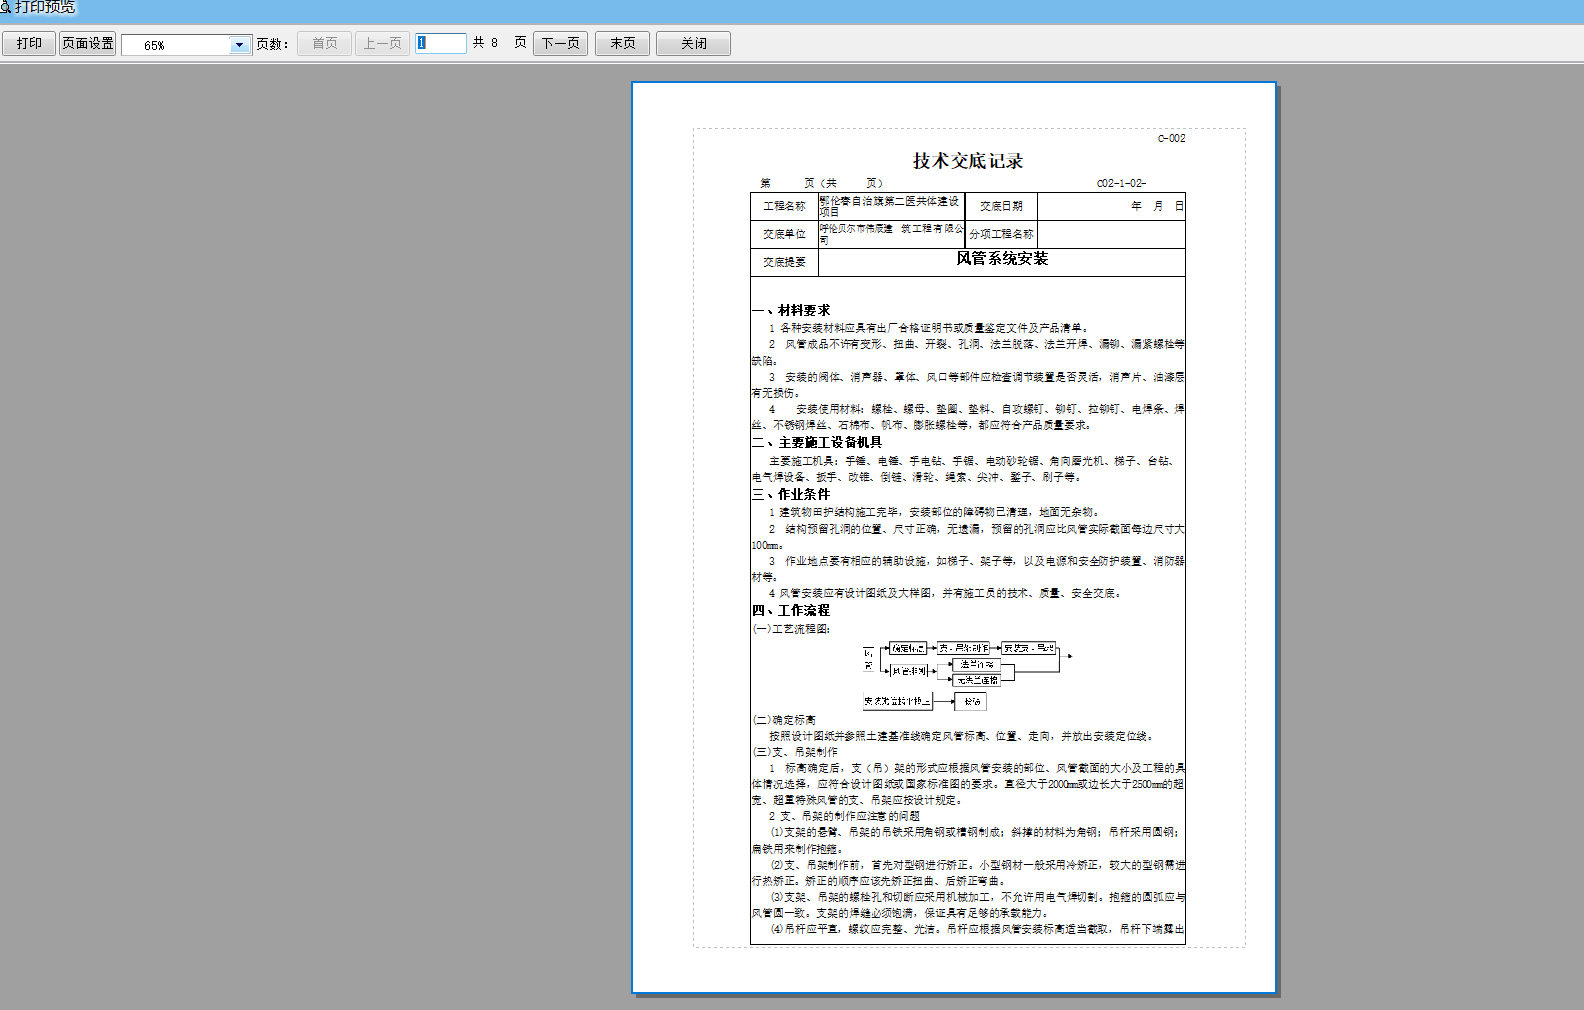Click the (三)支、吊架制作 subsection text

795,752
